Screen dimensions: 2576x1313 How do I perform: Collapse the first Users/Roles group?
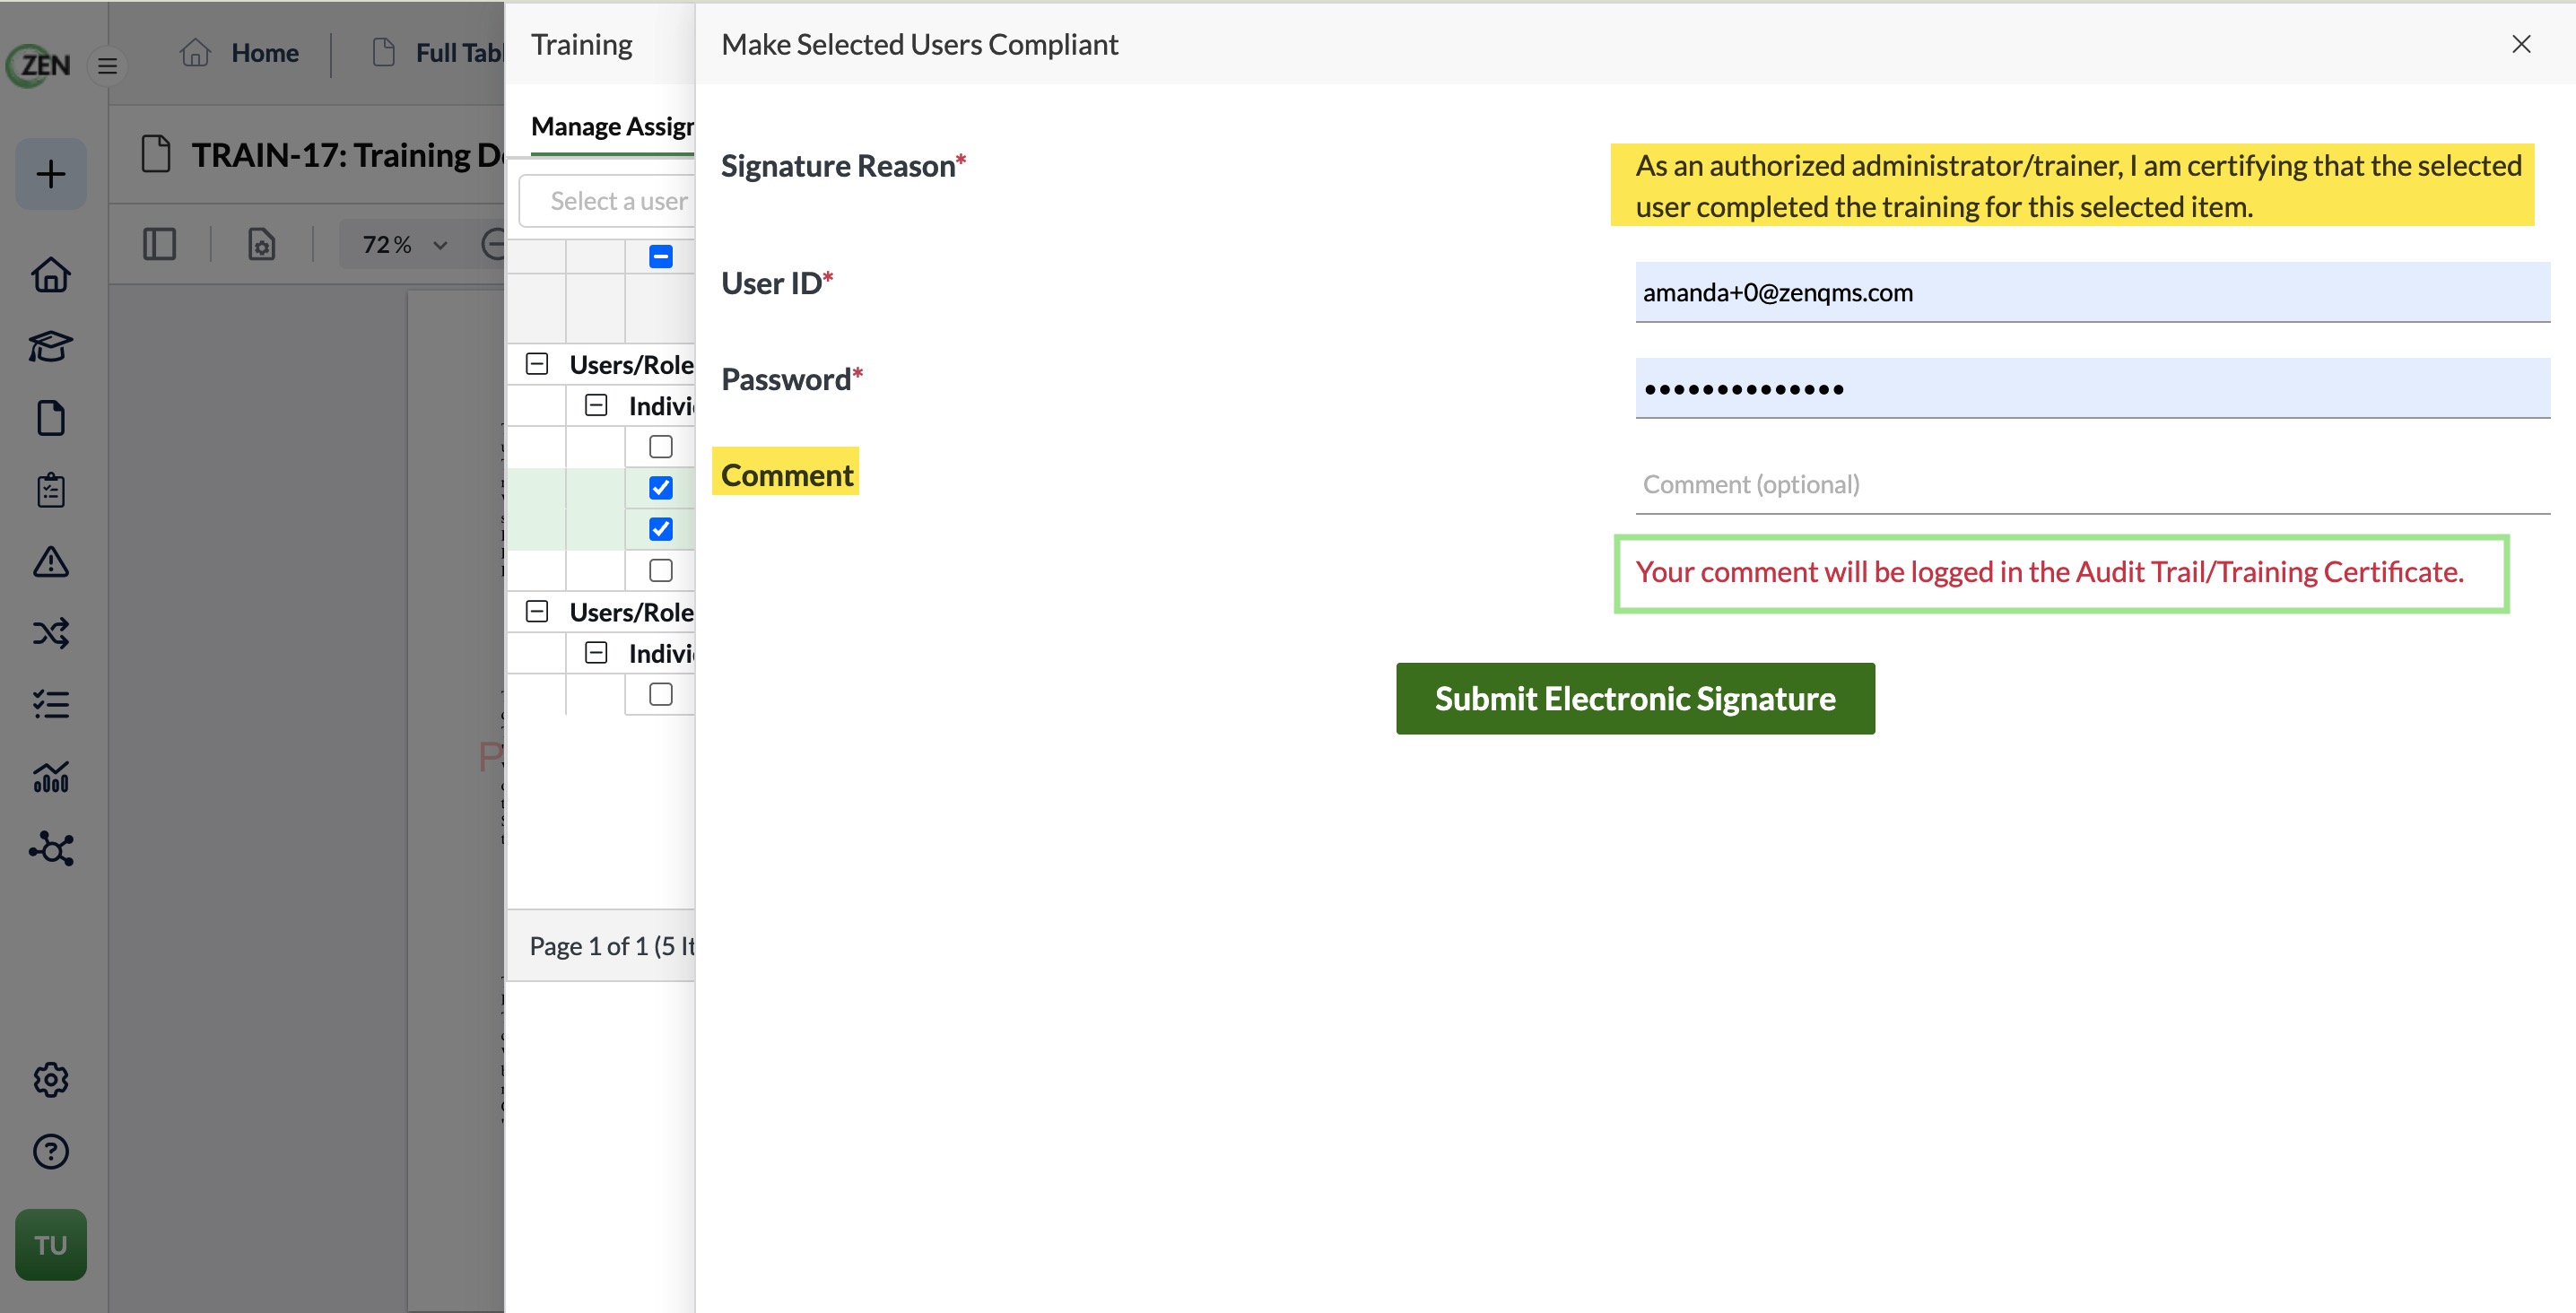pos(537,364)
